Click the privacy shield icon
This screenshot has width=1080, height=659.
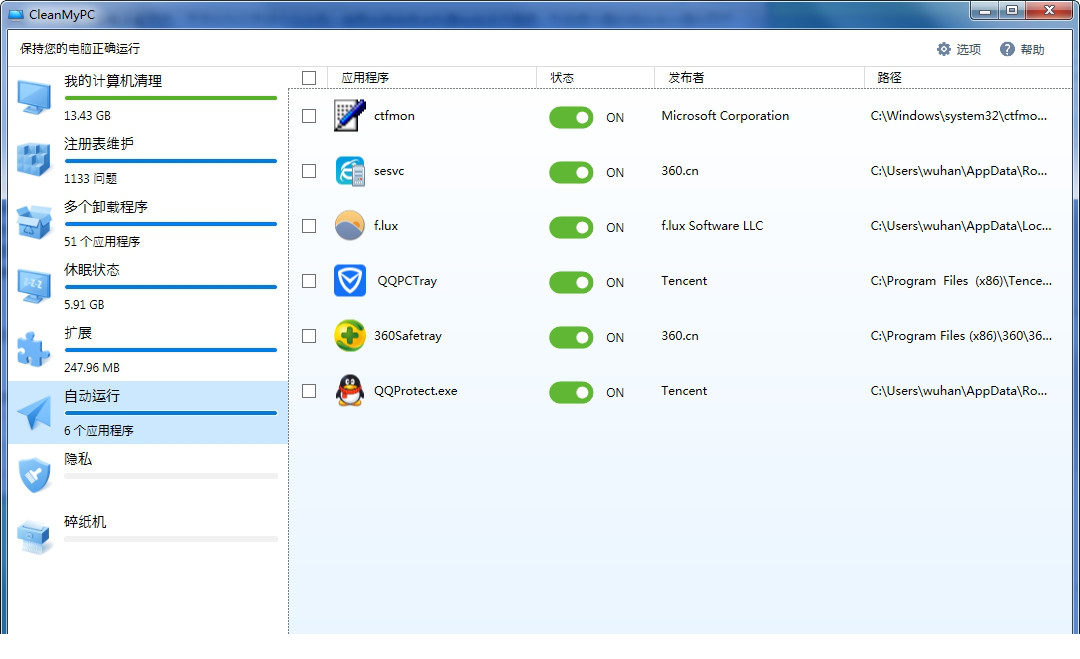[34, 475]
